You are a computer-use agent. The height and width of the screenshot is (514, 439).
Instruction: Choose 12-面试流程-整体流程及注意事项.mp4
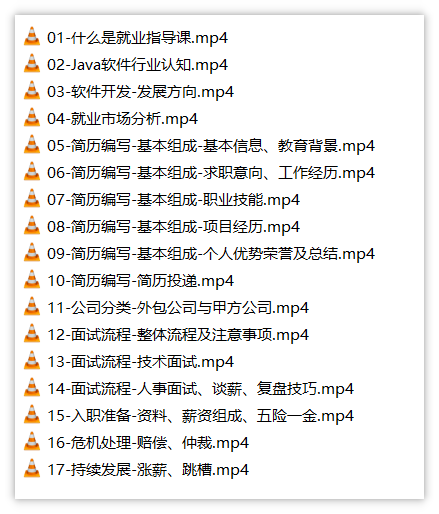coord(178,335)
